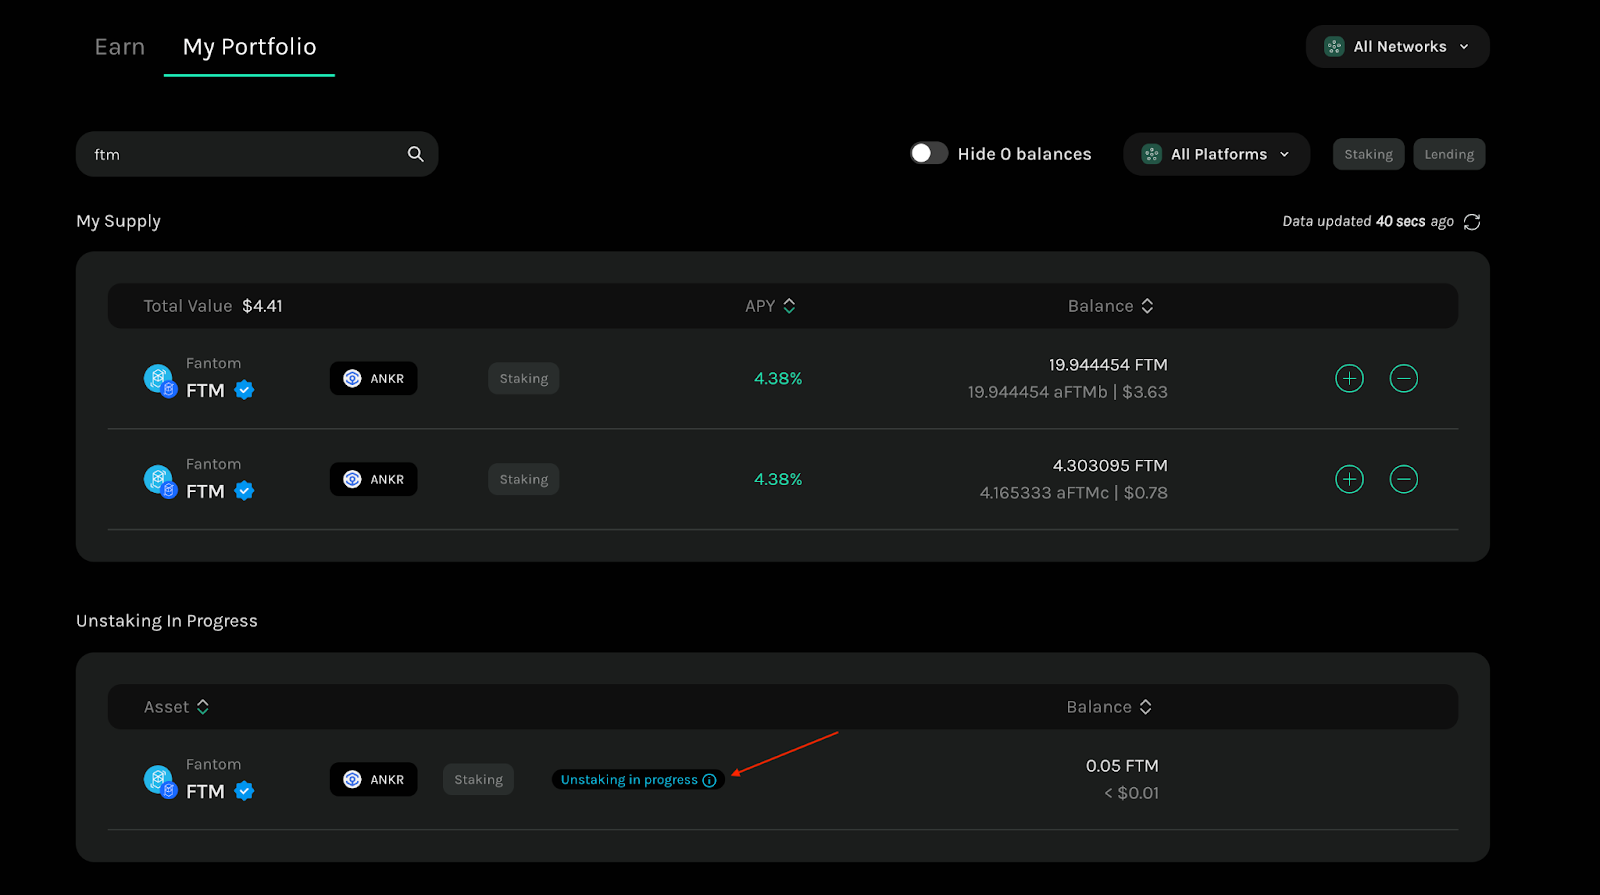Click ANKR badge in unstaking row
This screenshot has width=1600, height=895.
[373, 780]
